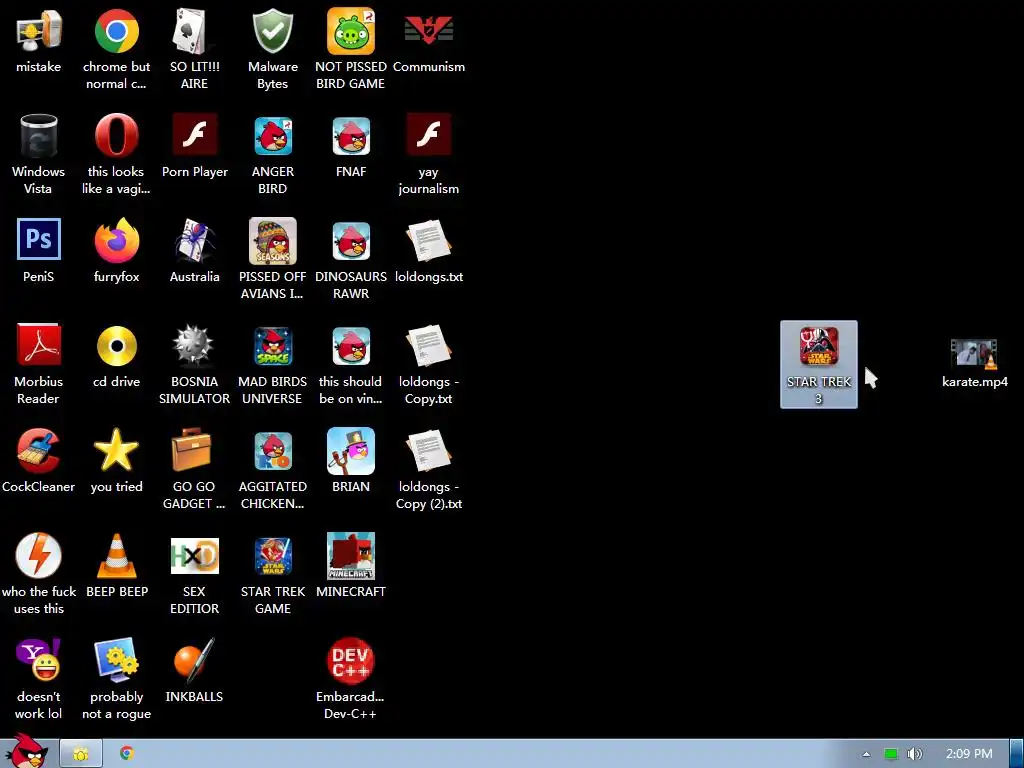The width and height of the screenshot is (1024, 768).
Task: Open 'probably not a rogue' gears icon
Action: (x=116, y=660)
